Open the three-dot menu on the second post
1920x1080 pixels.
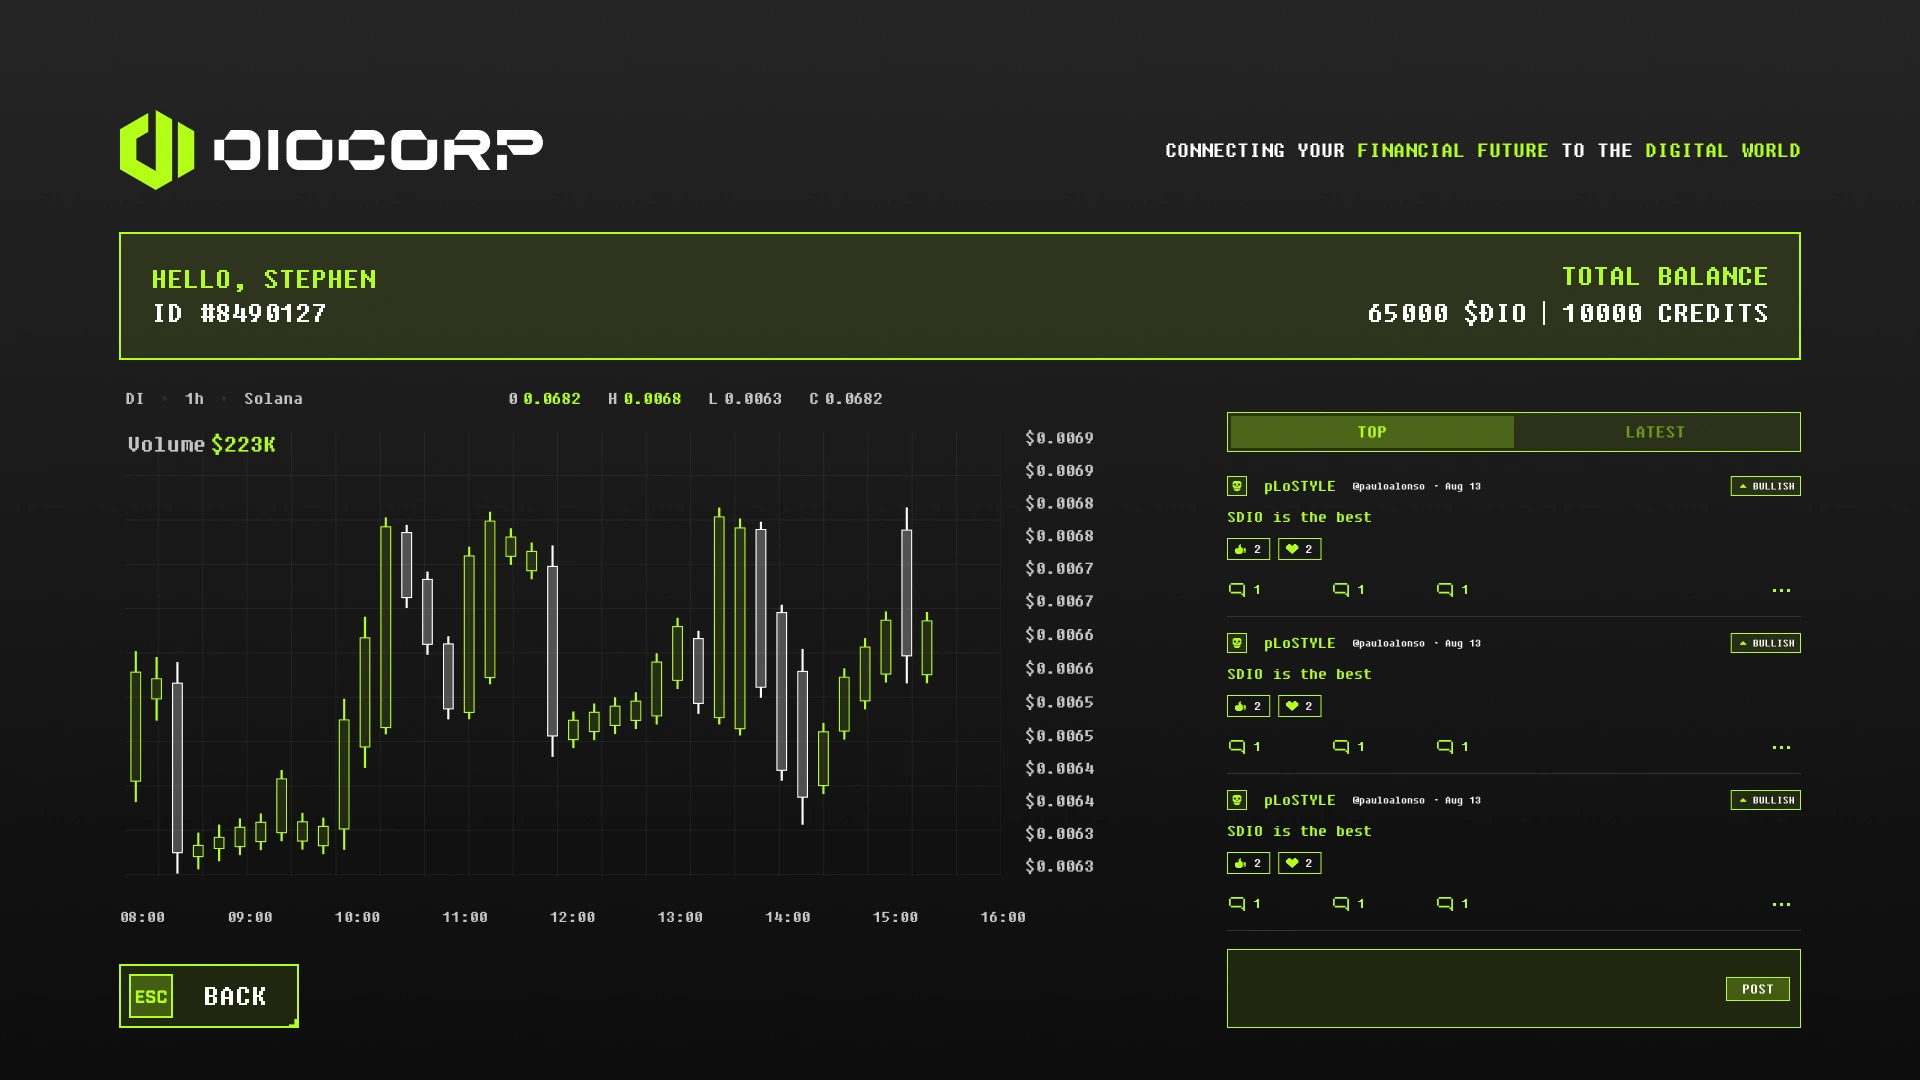pyautogui.click(x=1781, y=747)
